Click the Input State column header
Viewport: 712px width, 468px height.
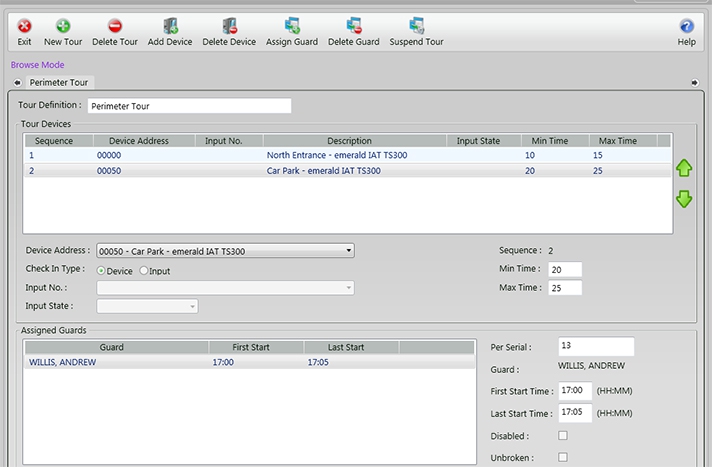tap(484, 141)
